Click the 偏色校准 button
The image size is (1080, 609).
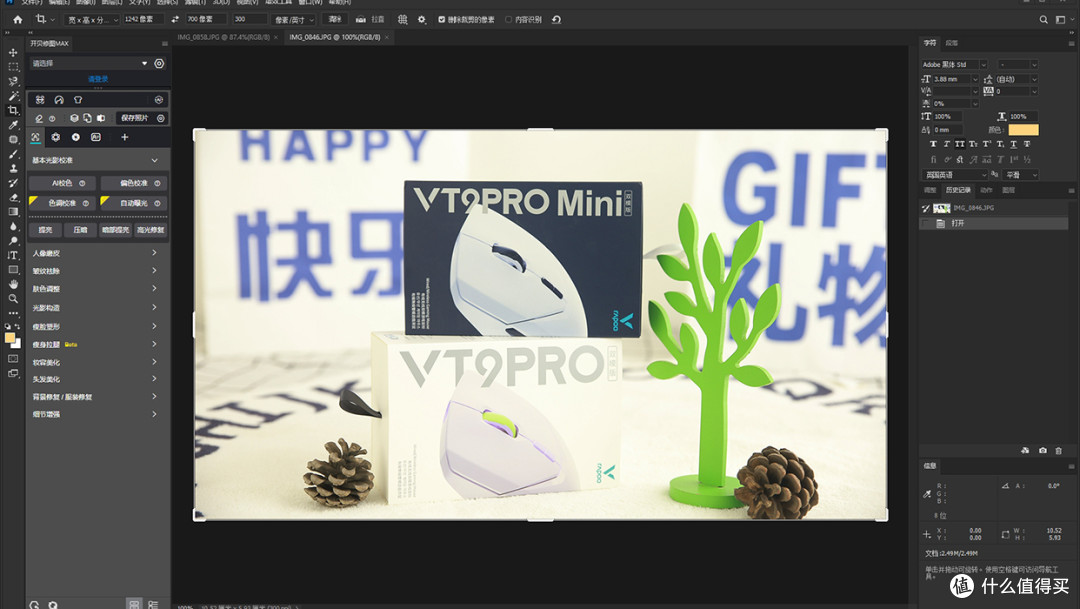134,183
